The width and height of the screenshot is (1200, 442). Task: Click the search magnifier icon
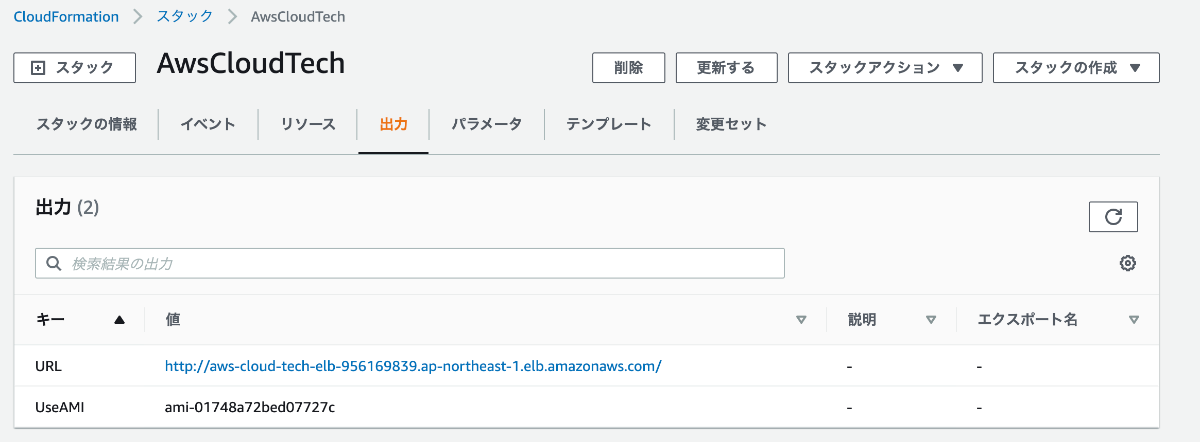point(53,264)
